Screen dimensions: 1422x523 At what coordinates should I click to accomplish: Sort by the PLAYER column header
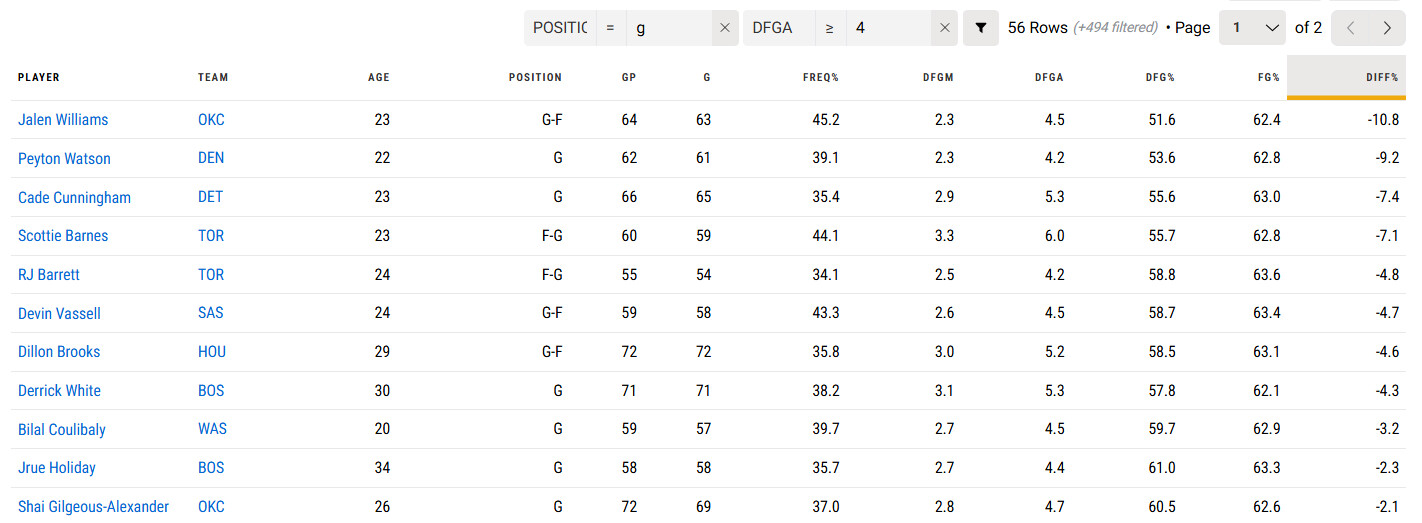pos(39,77)
